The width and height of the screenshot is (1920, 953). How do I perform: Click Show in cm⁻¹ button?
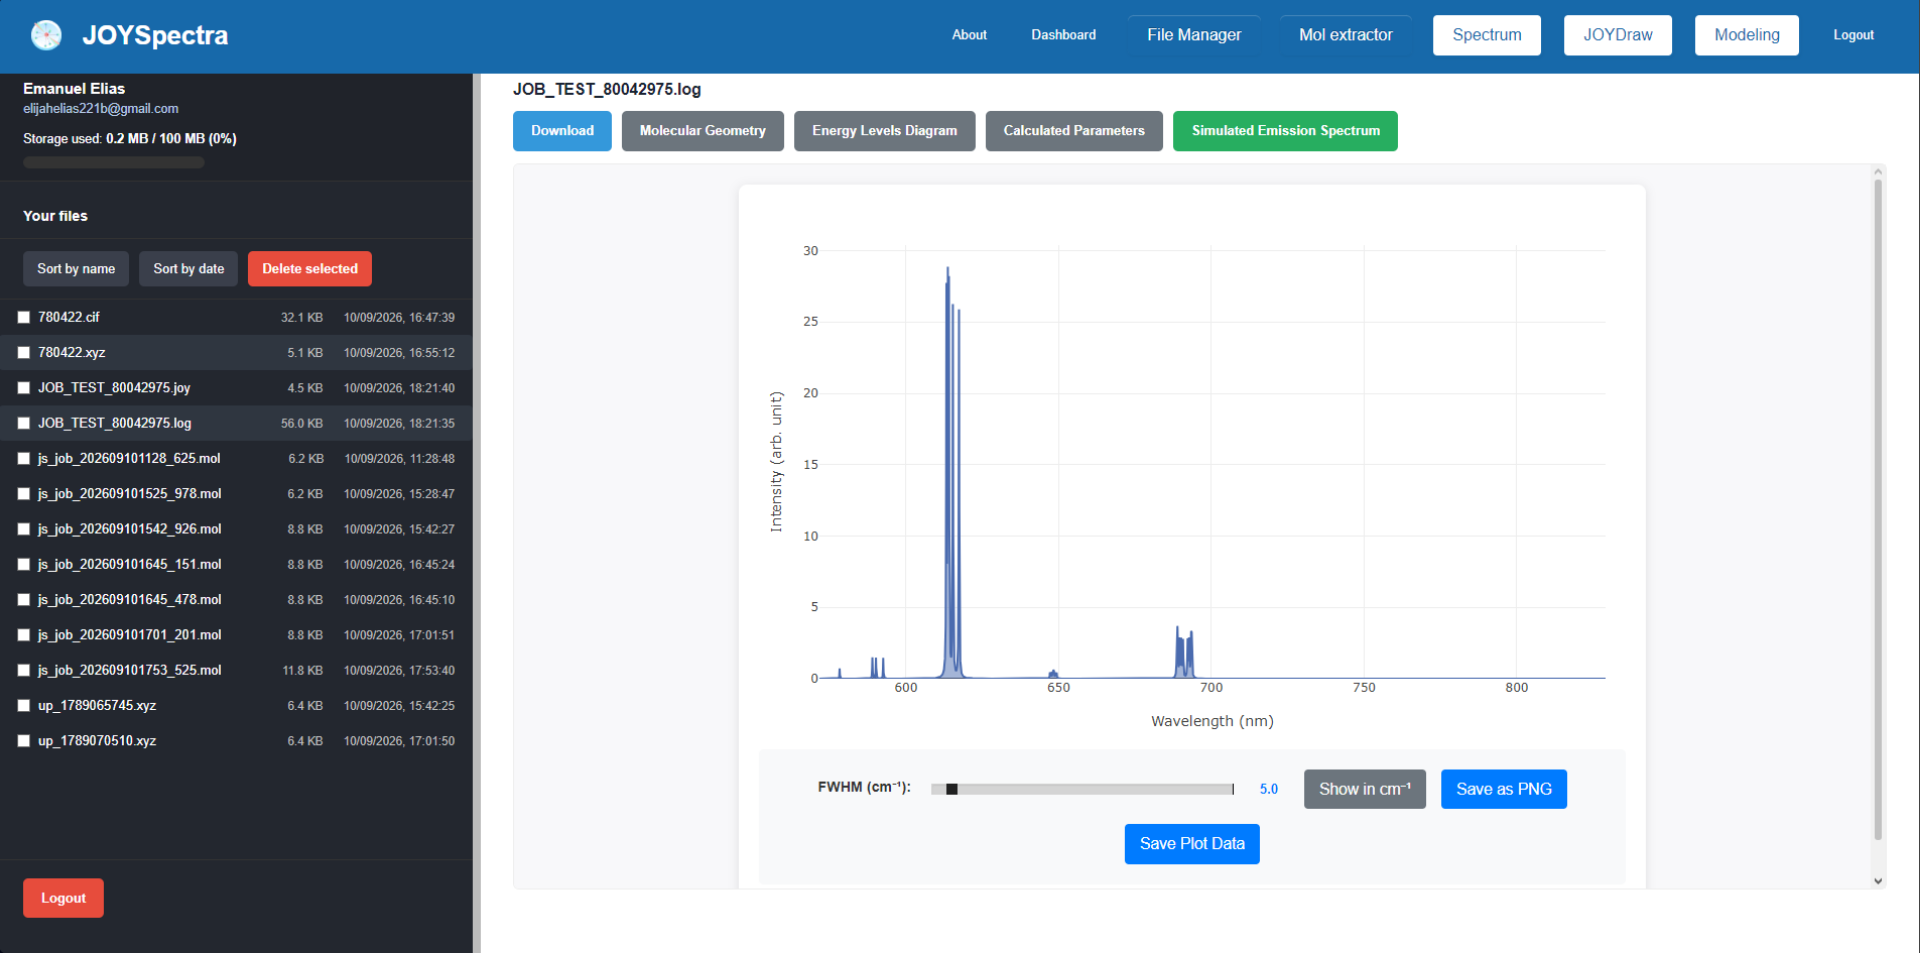point(1365,789)
